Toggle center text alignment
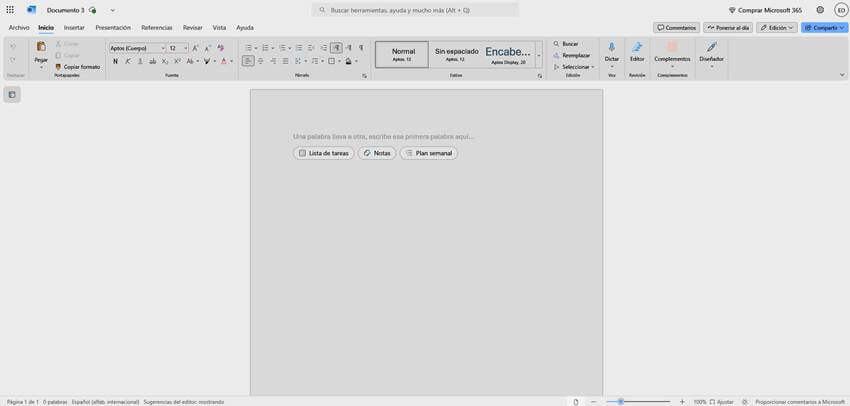 260,61
